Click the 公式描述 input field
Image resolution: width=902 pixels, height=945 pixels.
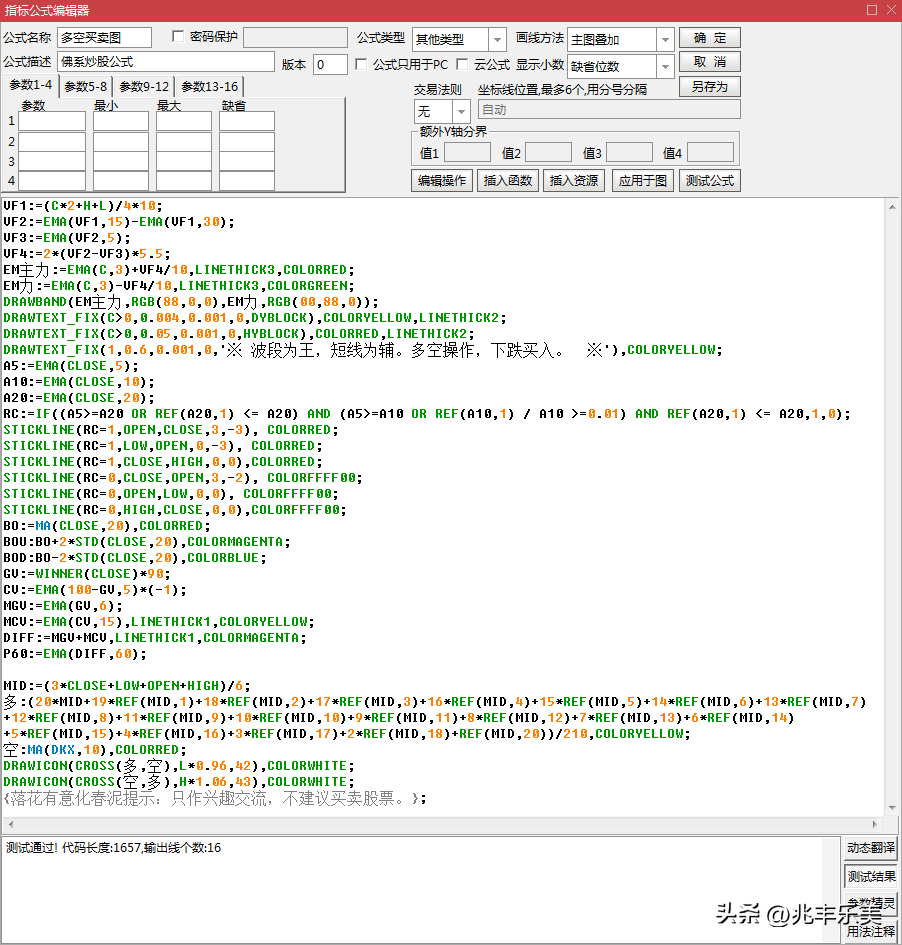click(166, 61)
